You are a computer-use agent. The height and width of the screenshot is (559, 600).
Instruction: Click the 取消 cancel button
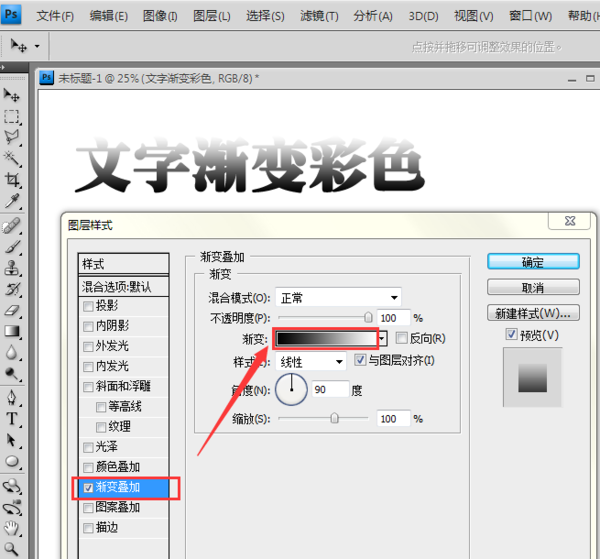coord(533,287)
